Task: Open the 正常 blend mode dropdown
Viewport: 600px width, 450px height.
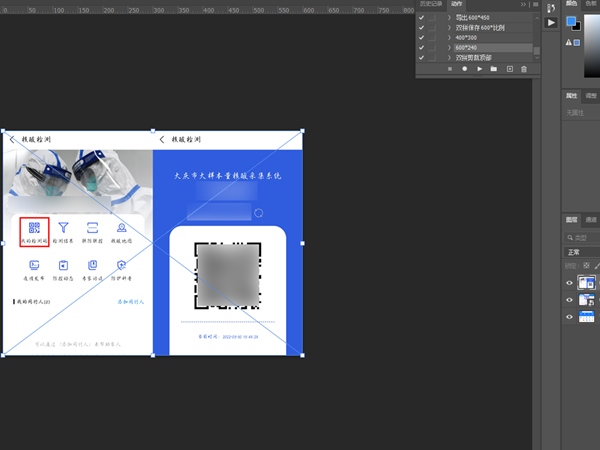Action: 582,252
